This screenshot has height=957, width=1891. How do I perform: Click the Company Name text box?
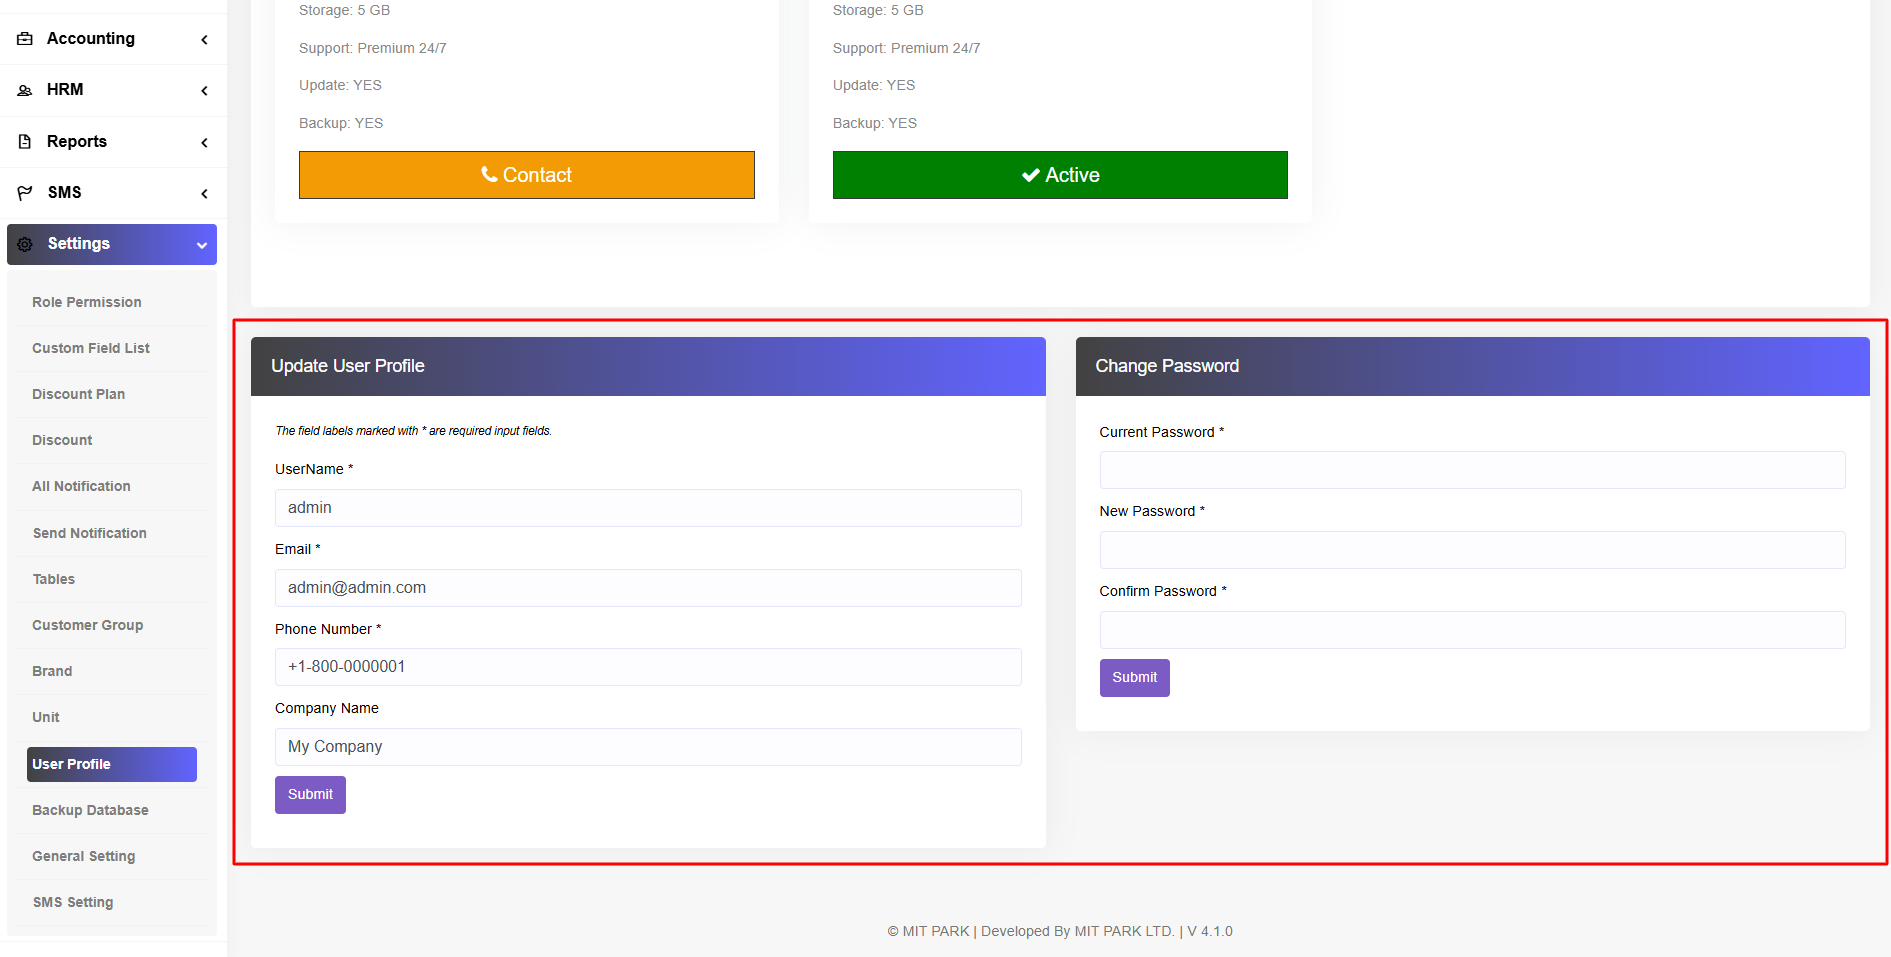pyautogui.click(x=648, y=747)
